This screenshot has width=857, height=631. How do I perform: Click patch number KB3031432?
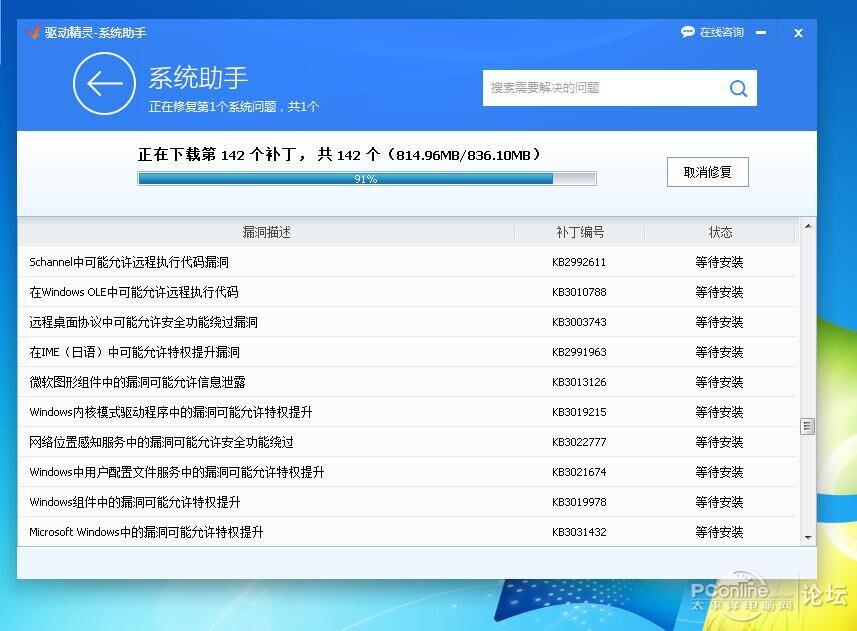(x=579, y=532)
